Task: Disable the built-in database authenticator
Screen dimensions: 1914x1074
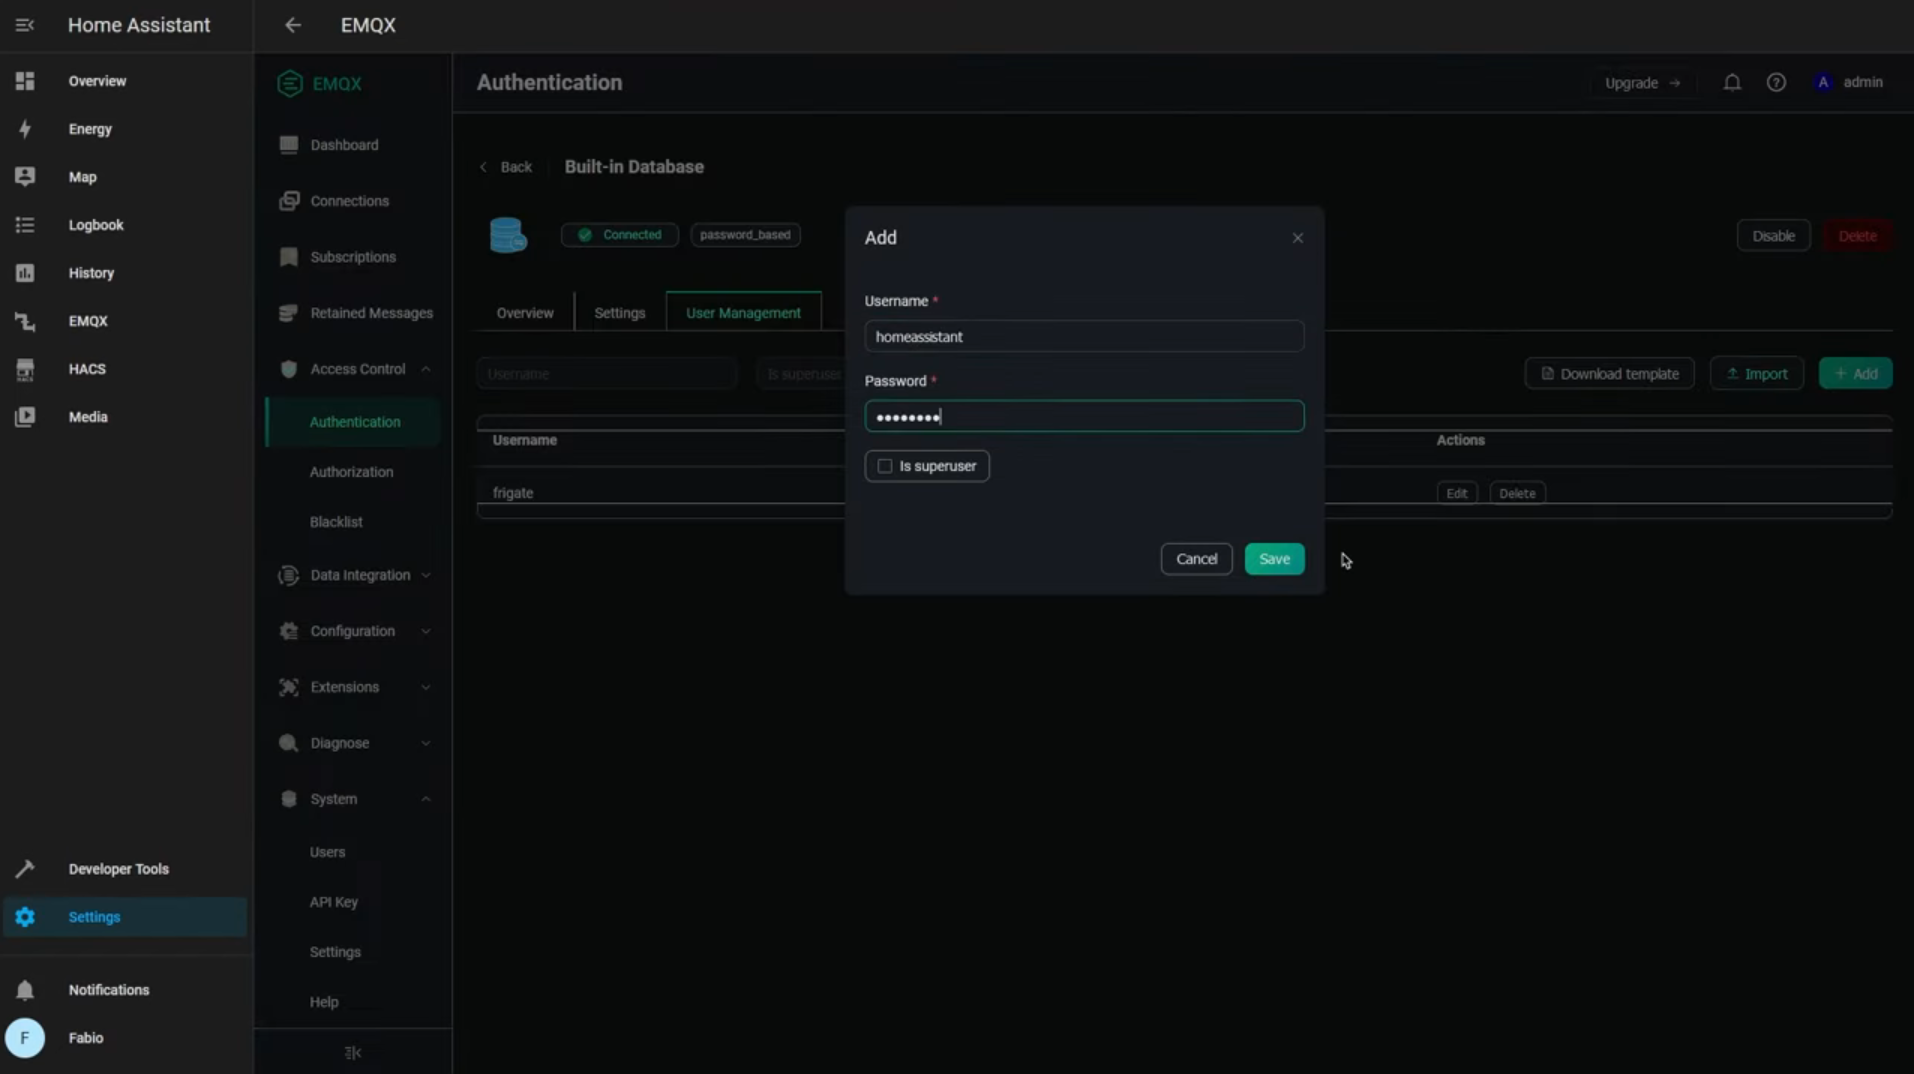Action: point(1773,236)
